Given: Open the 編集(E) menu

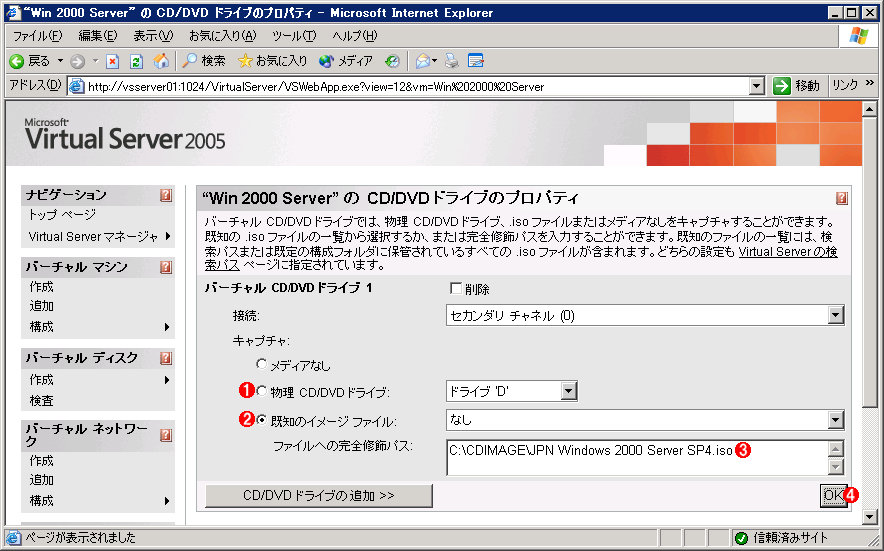Looking at the screenshot, I should 98,36.
